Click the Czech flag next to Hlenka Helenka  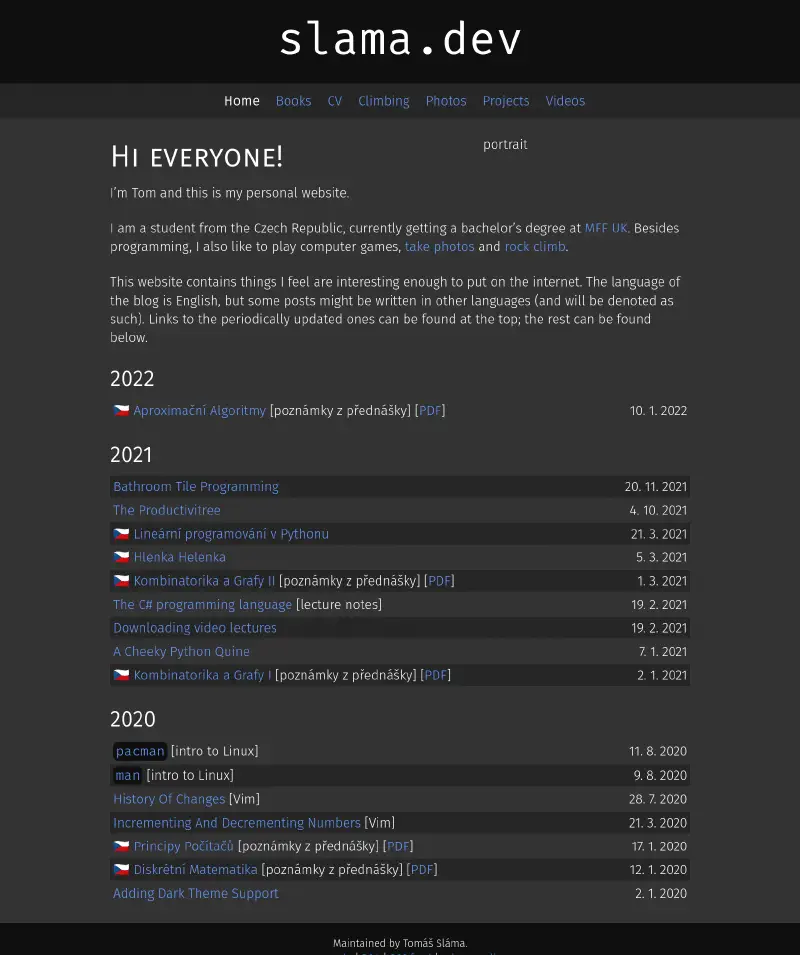[121, 558]
